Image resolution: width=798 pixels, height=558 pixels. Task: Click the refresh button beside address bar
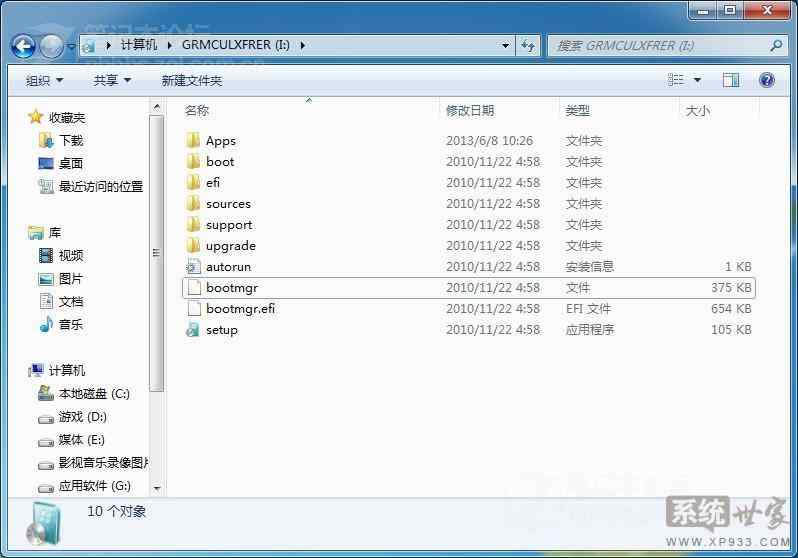click(x=529, y=45)
